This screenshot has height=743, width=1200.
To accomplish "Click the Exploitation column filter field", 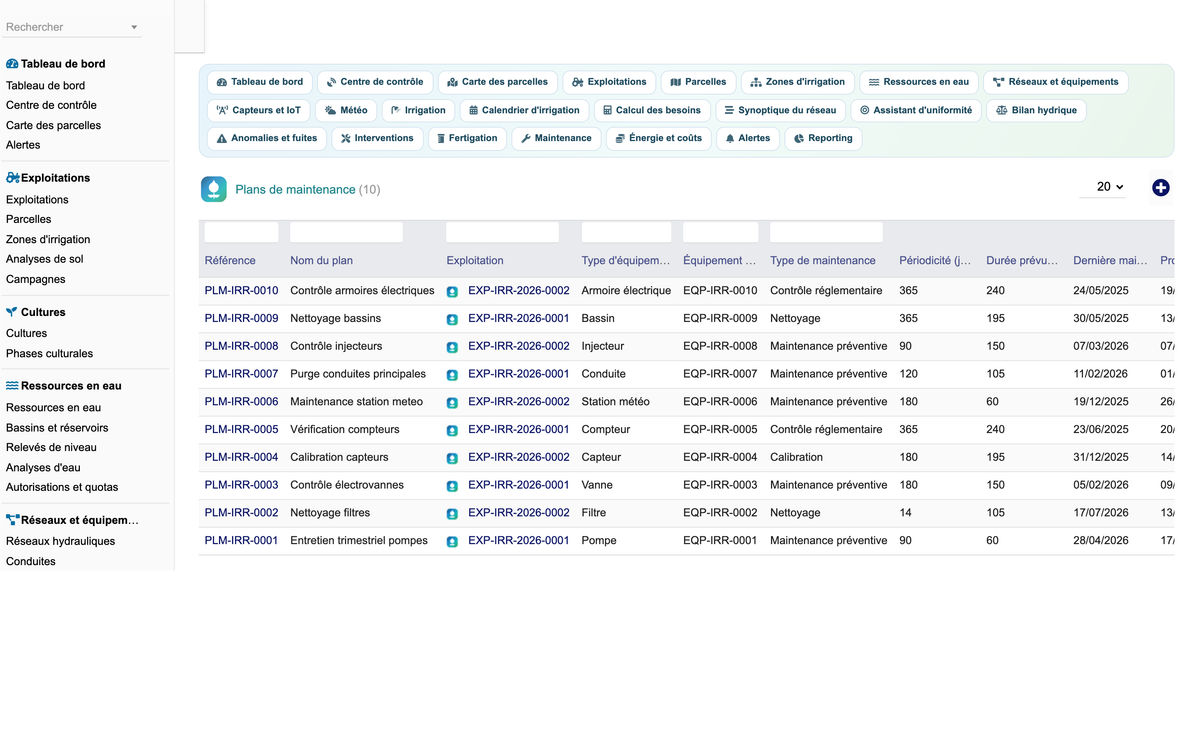I will (502, 232).
